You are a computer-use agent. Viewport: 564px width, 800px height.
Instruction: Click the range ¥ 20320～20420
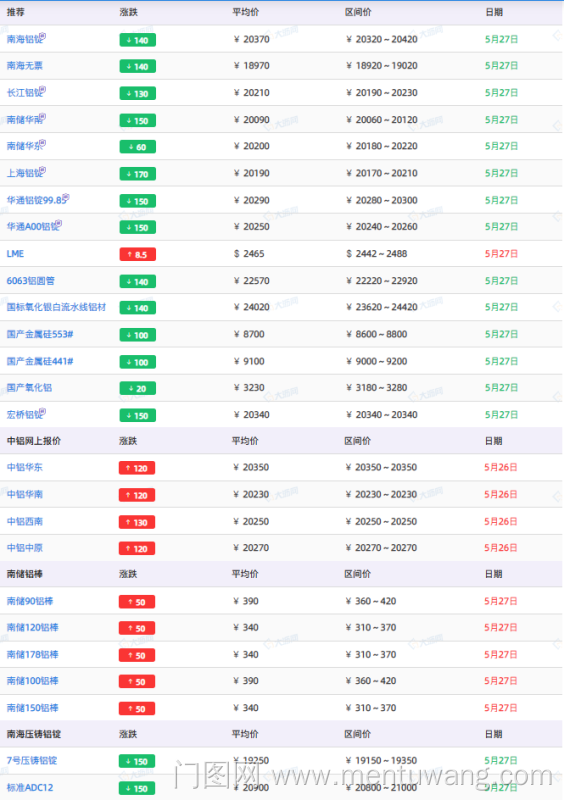[x=382, y=39]
